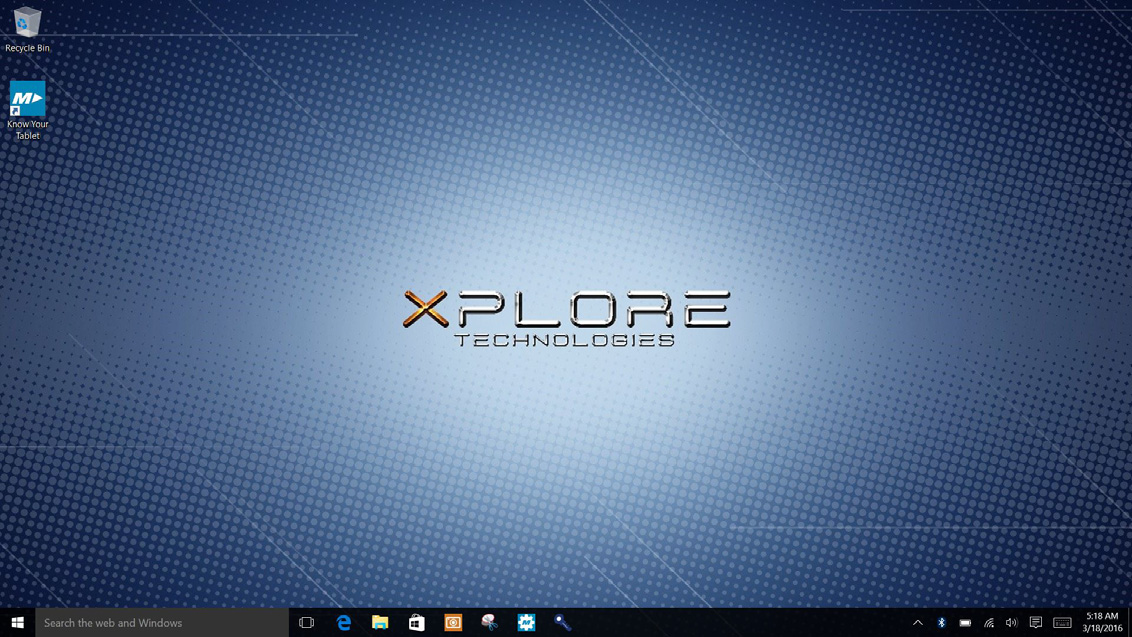Show hidden system tray icons
The width and height of the screenshot is (1132, 637).
pos(918,623)
